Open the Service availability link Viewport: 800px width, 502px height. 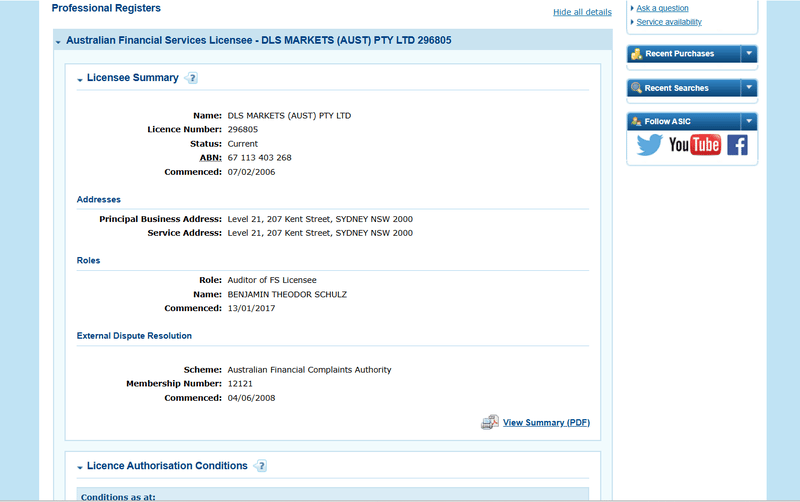coord(669,22)
